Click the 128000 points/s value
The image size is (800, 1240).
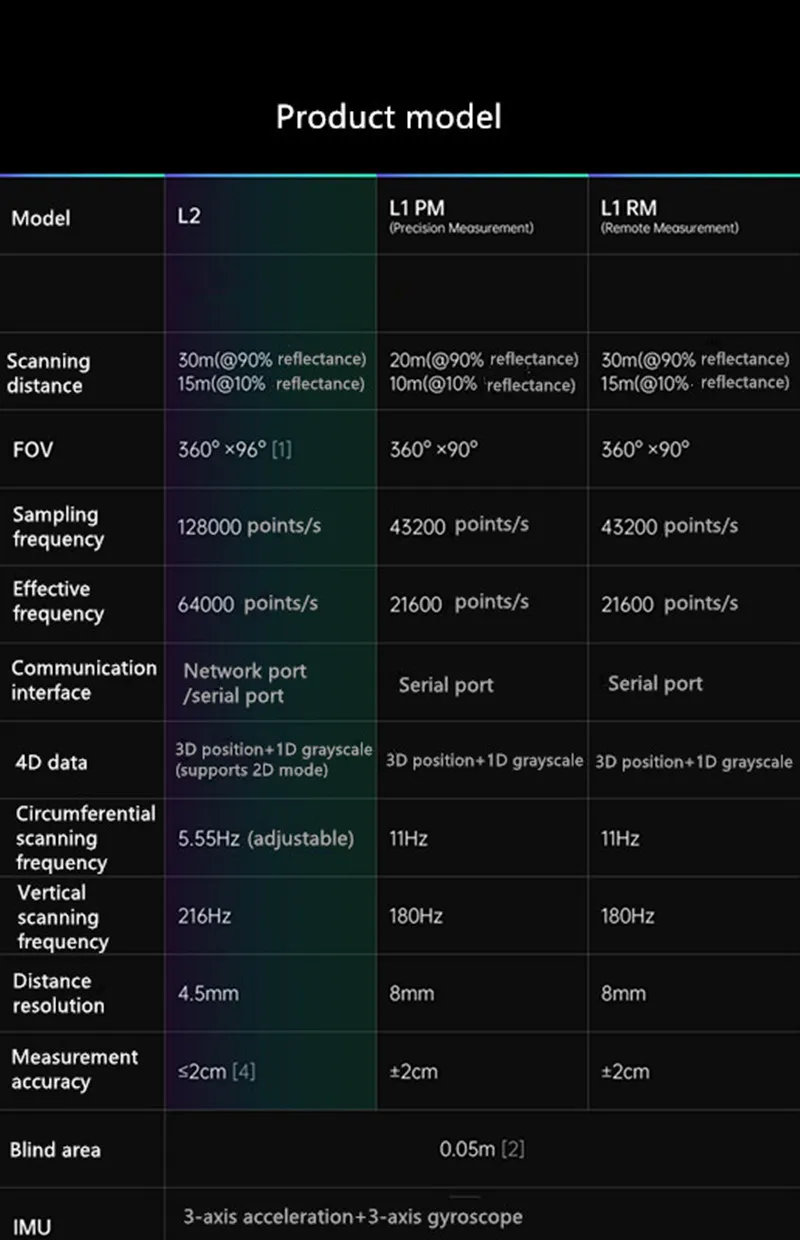tap(249, 526)
